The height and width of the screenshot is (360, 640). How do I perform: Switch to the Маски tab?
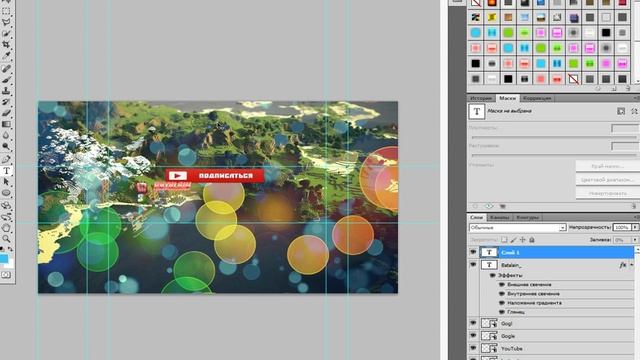click(507, 98)
